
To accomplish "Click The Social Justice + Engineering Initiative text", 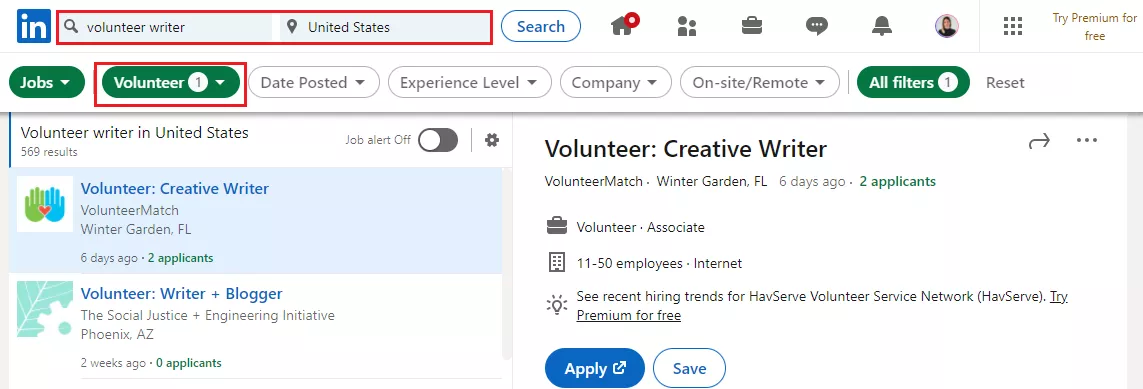I will [x=208, y=315].
